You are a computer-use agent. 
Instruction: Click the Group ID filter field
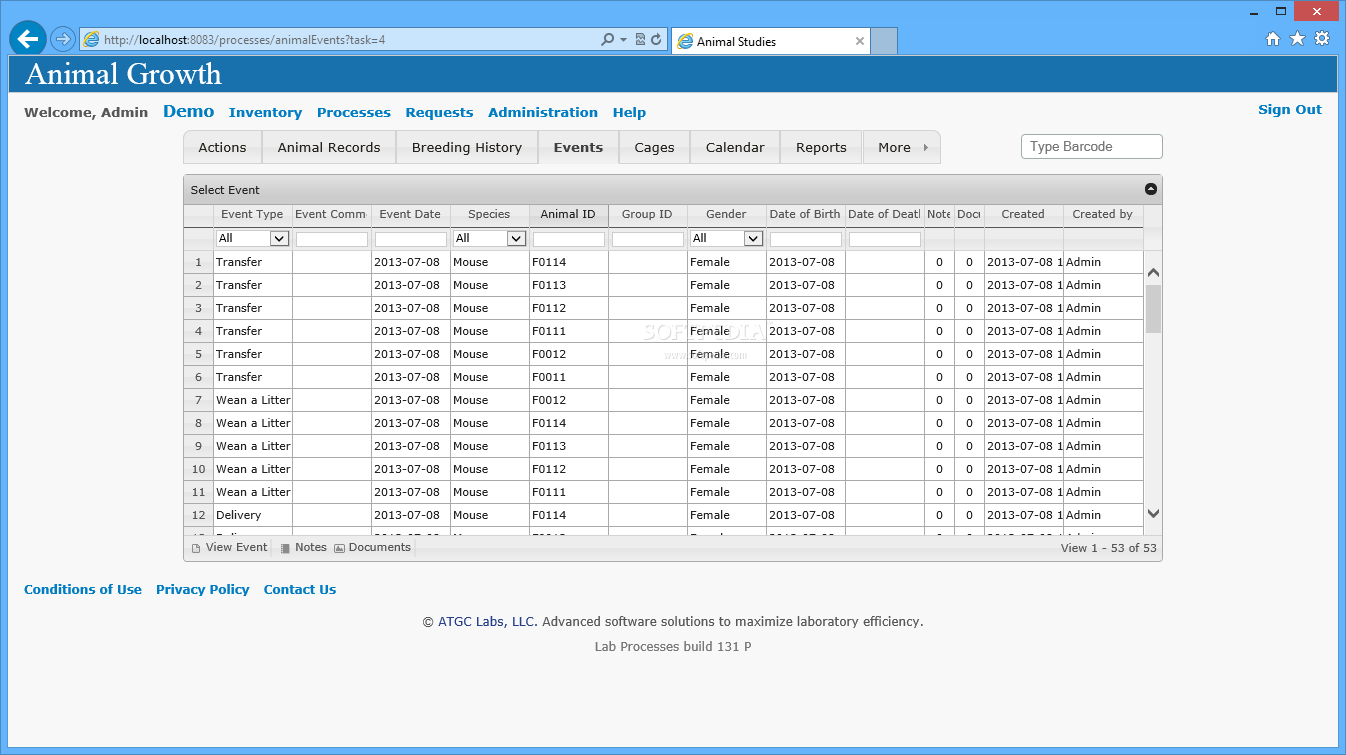(648, 239)
